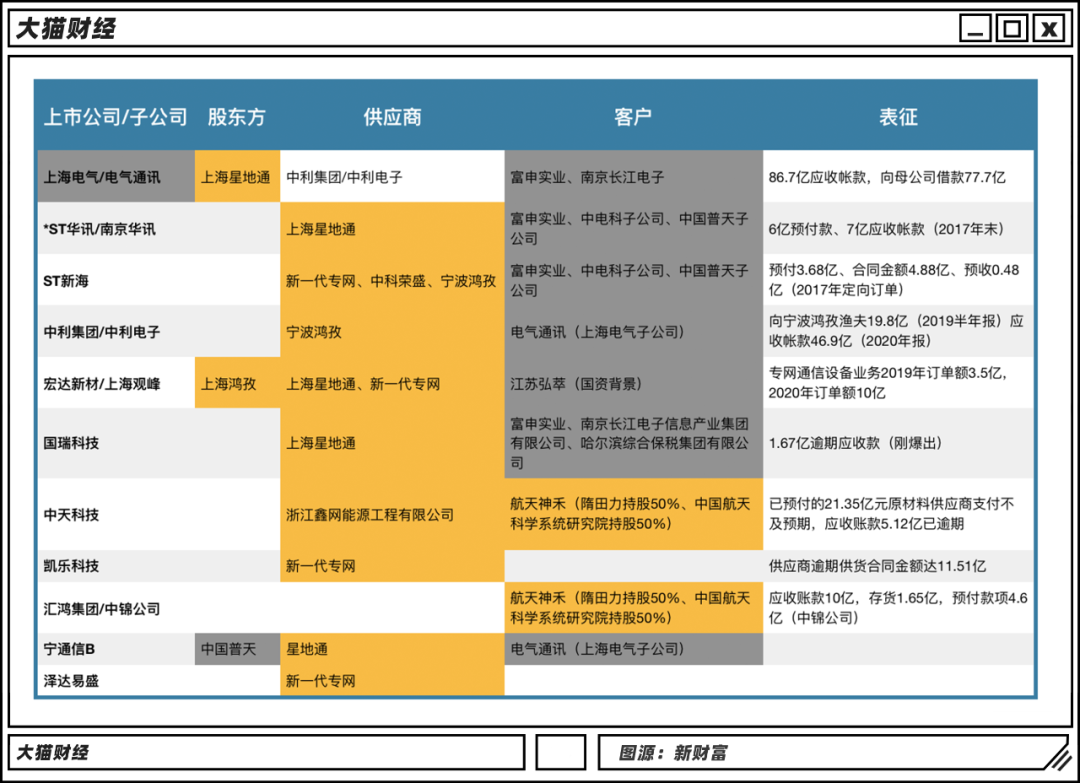The image size is (1080, 783).
Task: Click 电气通讯 customer cell in 中利集团 row
Action: (633, 331)
